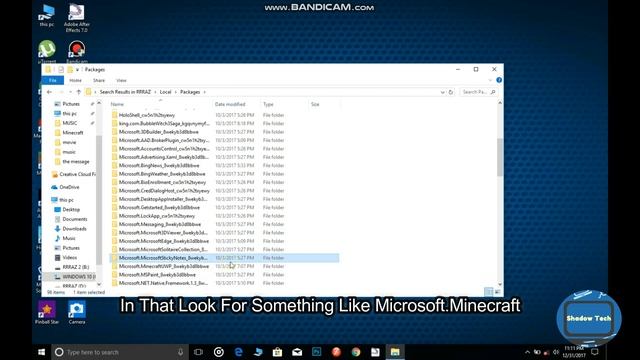This screenshot has height=360, width=640.
Task: Select Microsoft.MicrosoftEdge folder
Action: click(164, 241)
